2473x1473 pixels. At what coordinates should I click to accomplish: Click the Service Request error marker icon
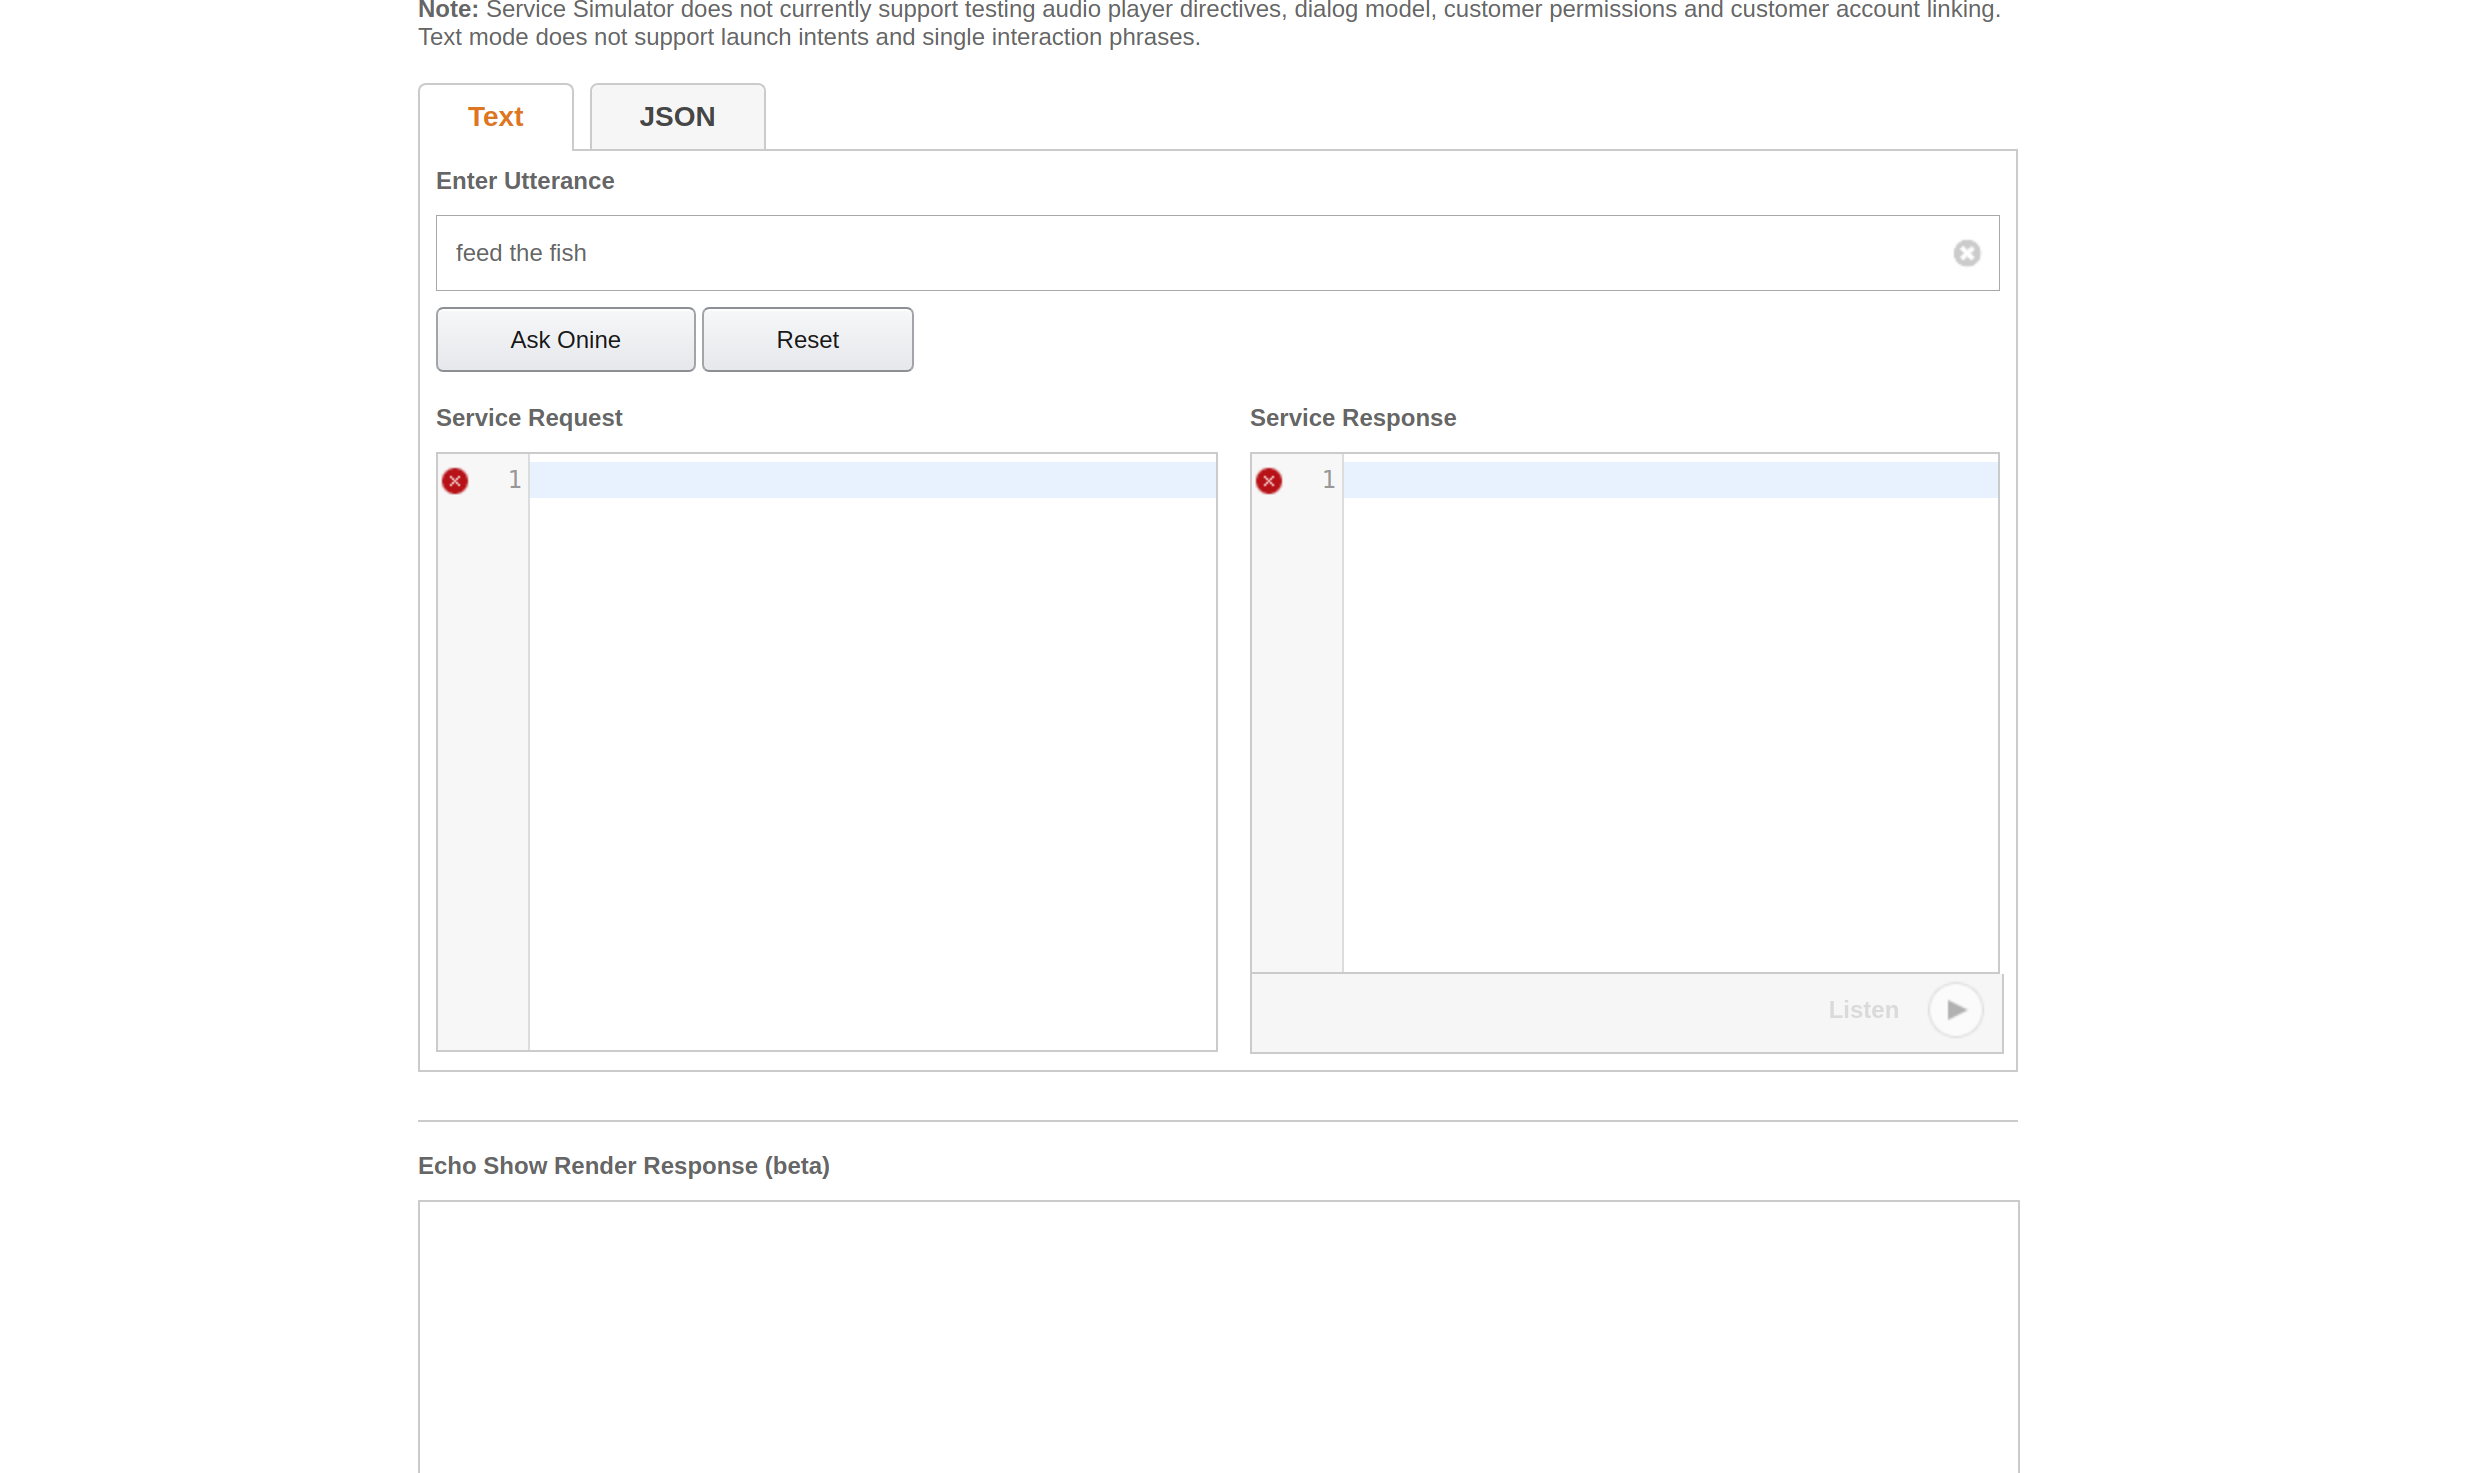(455, 481)
